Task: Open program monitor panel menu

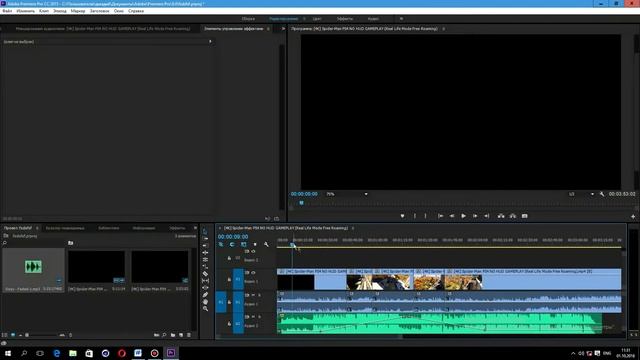Action: pos(444,29)
